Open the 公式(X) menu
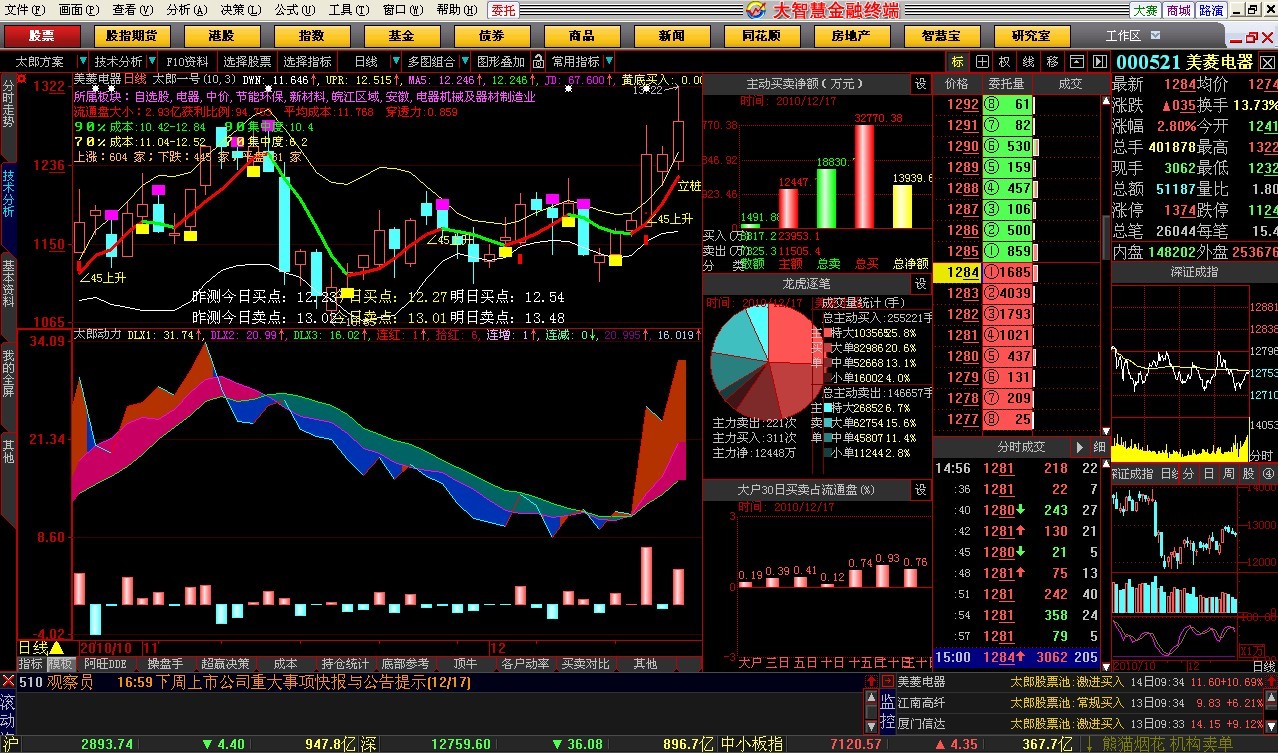 coord(294,10)
